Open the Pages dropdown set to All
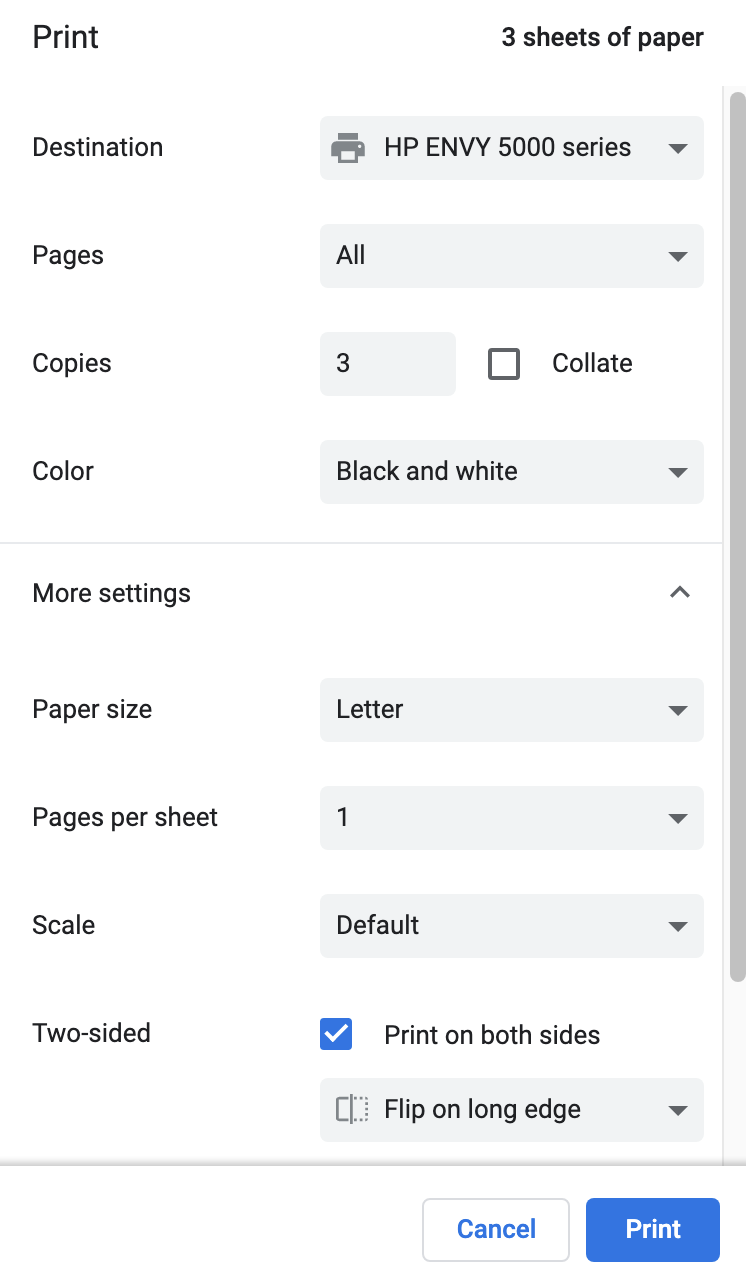Viewport: 746px width, 1288px height. point(511,256)
